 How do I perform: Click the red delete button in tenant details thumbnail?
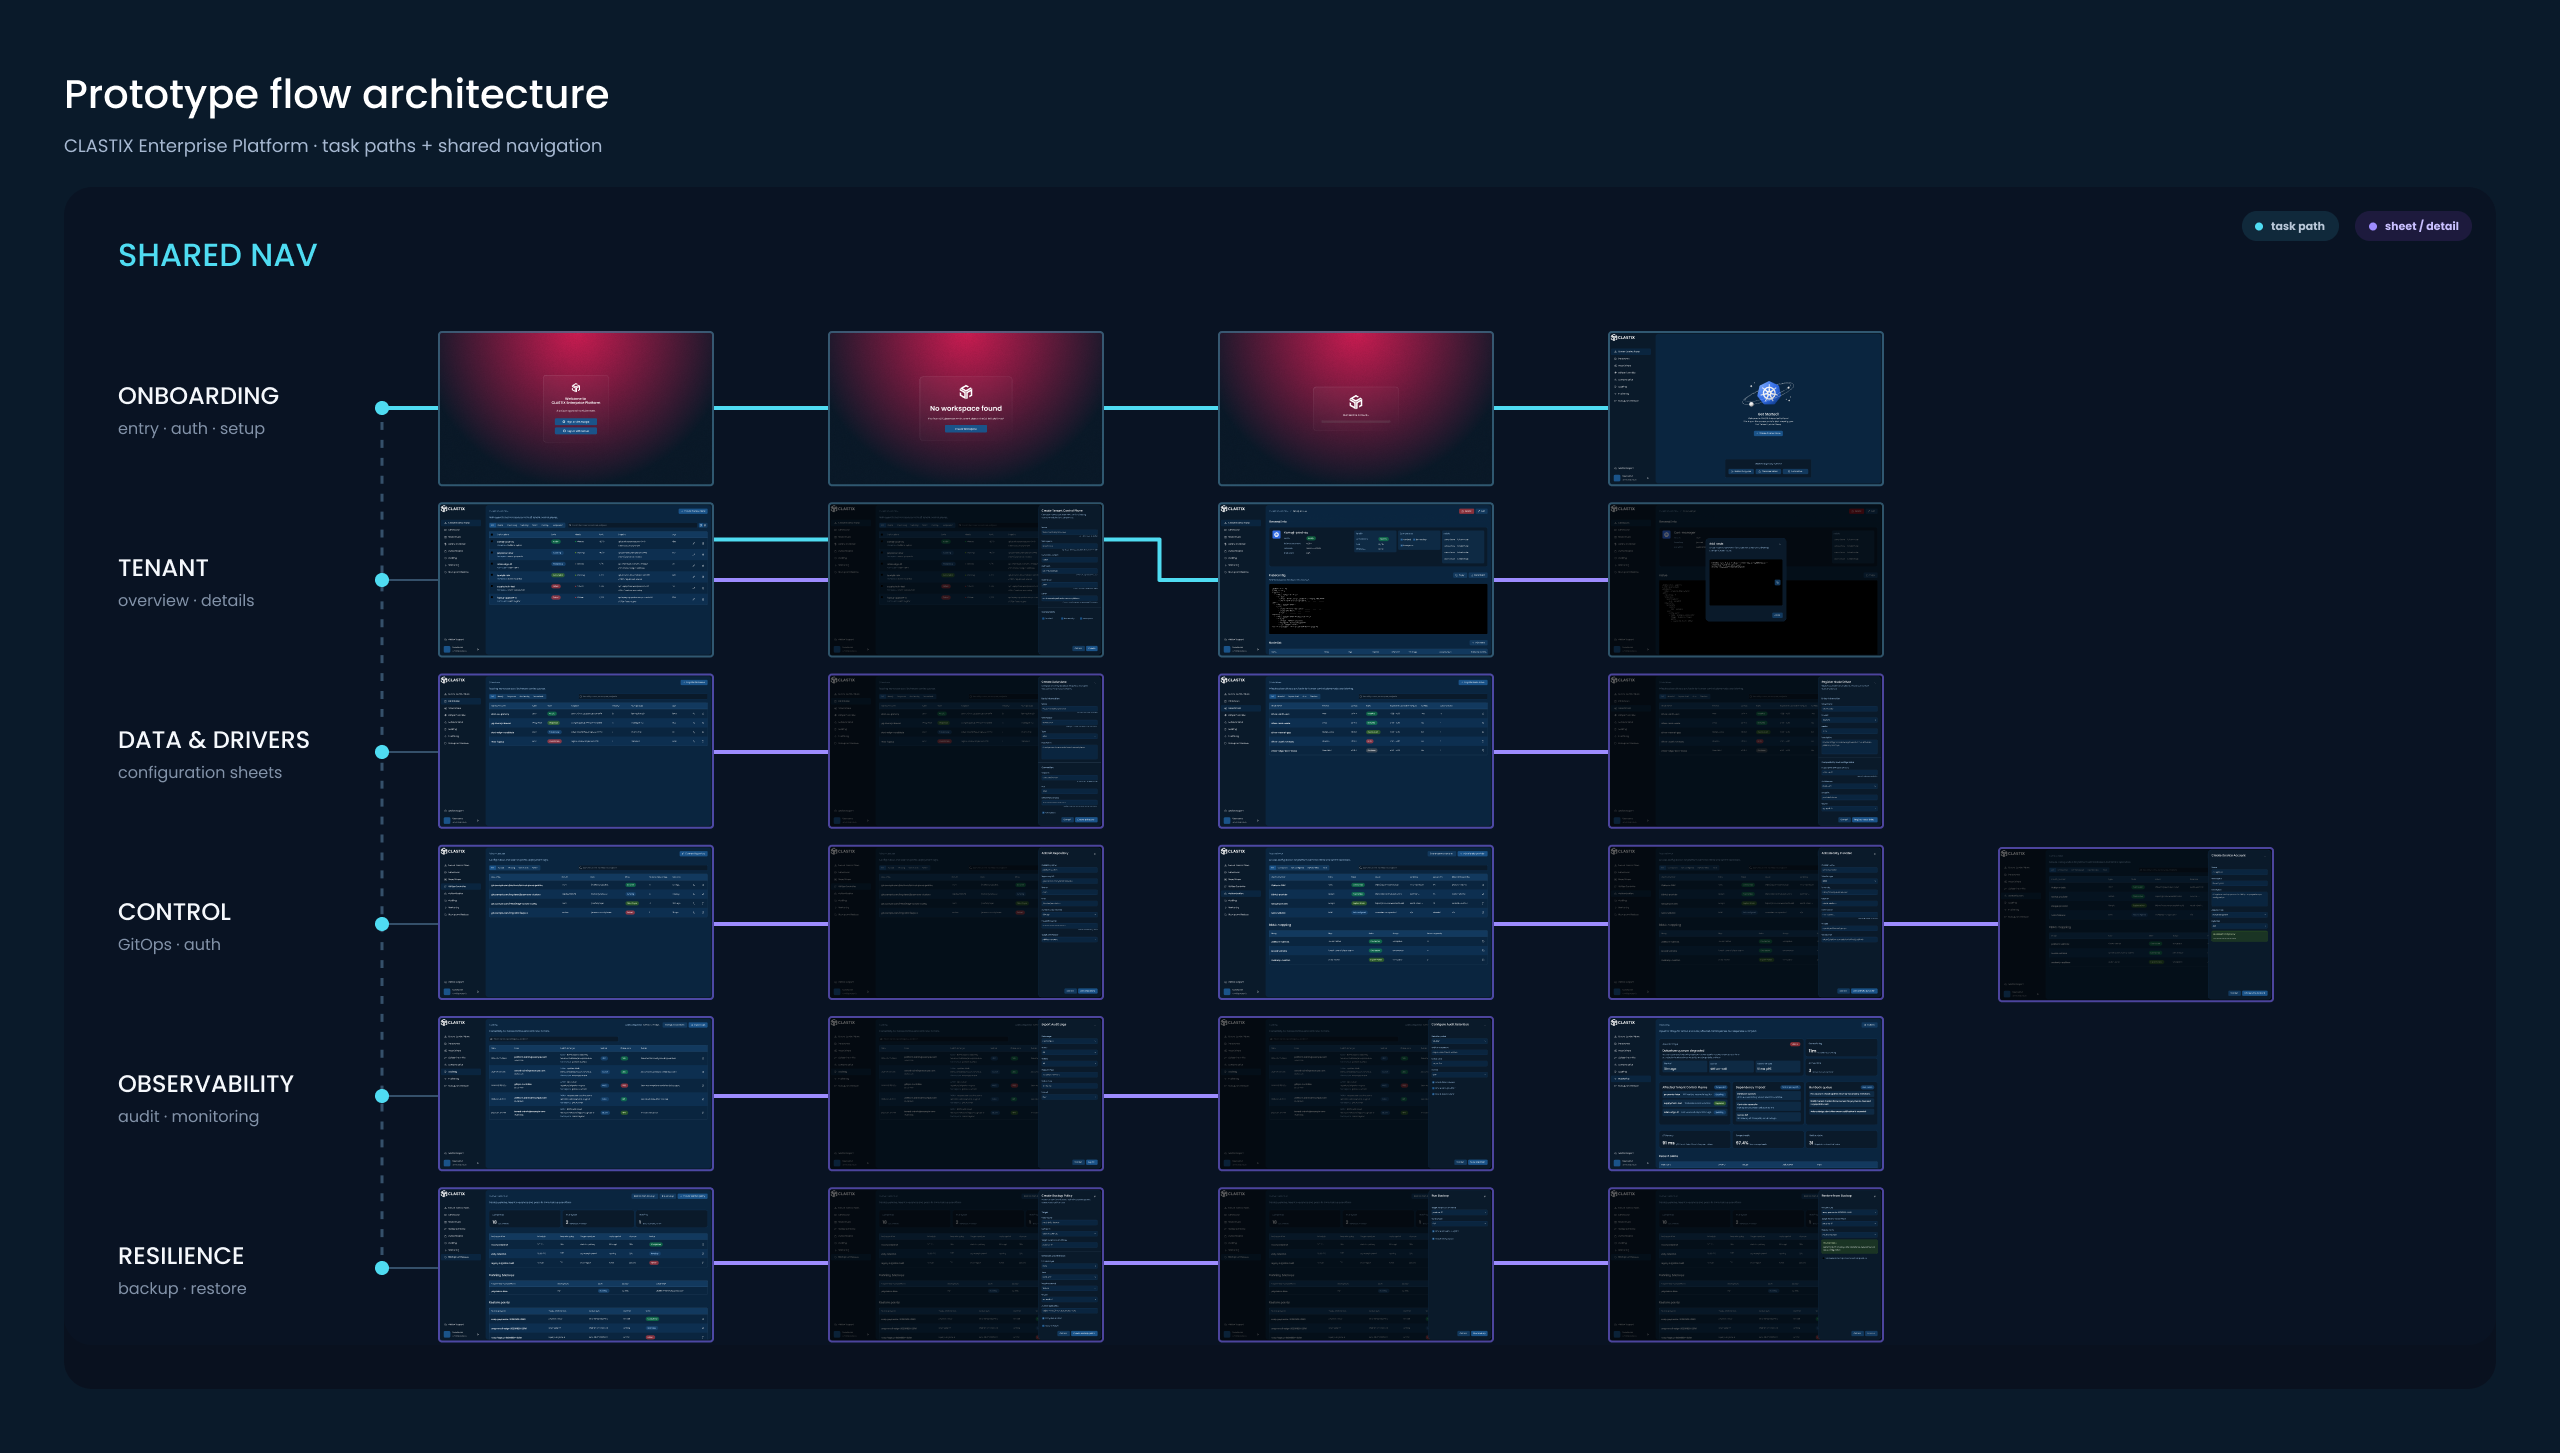(1466, 511)
